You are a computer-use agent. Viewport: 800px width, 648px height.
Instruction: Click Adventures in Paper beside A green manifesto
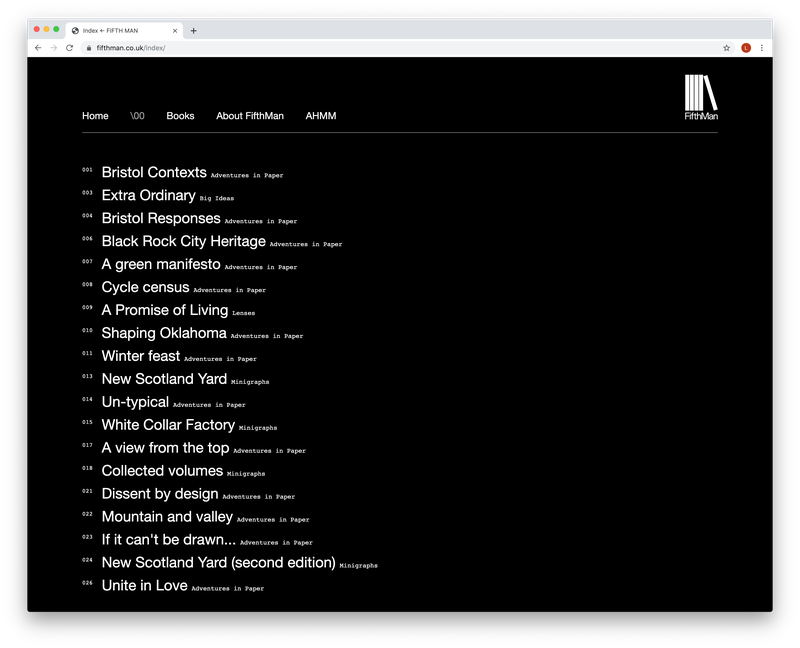(x=261, y=267)
